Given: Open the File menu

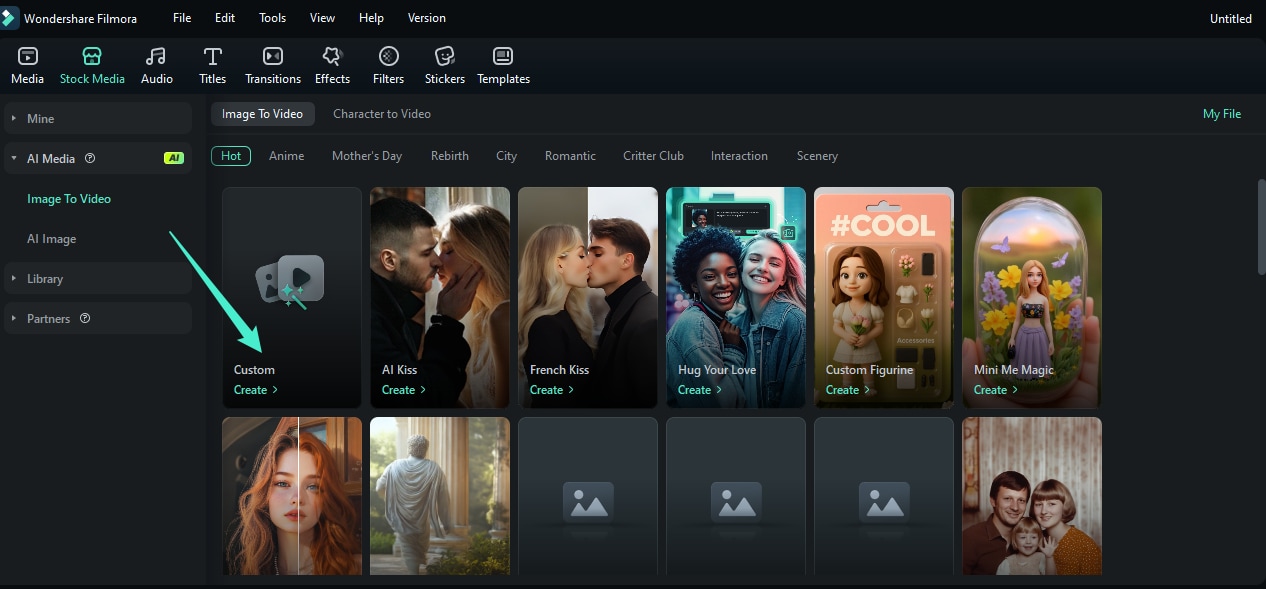Looking at the screenshot, I should click(x=182, y=18).
